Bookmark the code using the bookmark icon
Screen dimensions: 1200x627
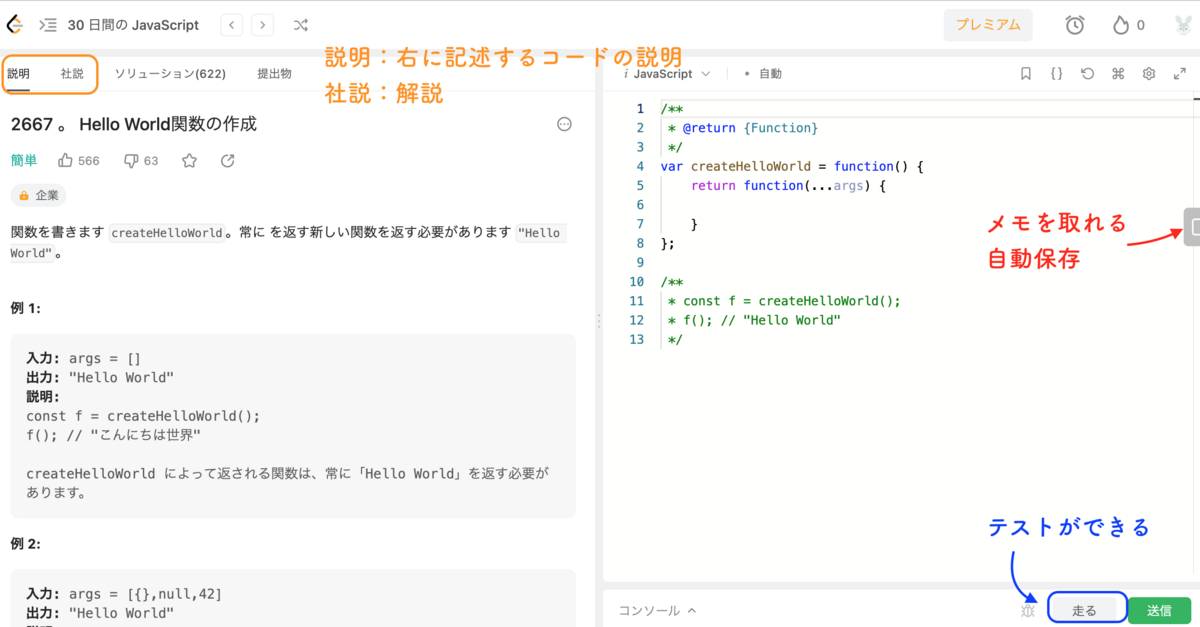(1025, 73)
